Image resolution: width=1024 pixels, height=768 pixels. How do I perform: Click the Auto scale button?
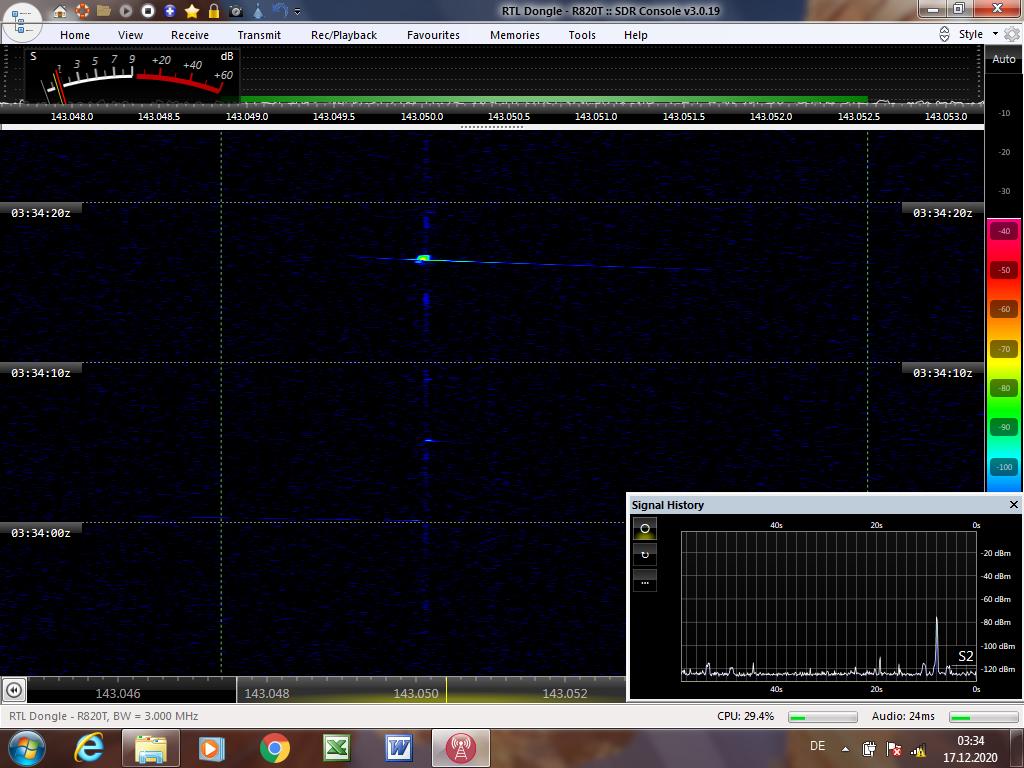coord(1004,59)
